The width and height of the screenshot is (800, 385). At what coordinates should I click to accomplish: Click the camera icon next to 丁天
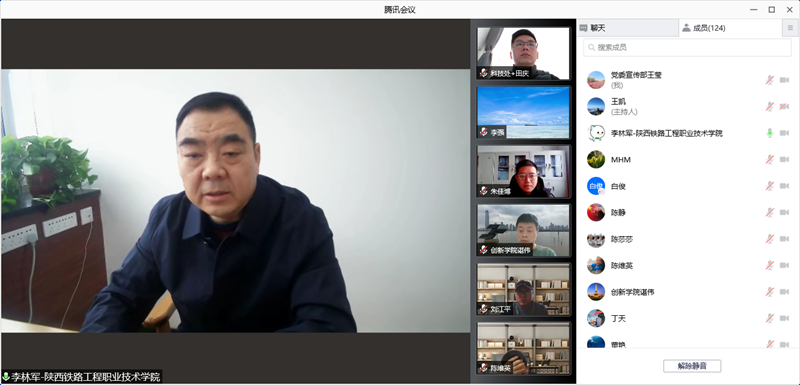pyautogui.click(x=784, y=319)
